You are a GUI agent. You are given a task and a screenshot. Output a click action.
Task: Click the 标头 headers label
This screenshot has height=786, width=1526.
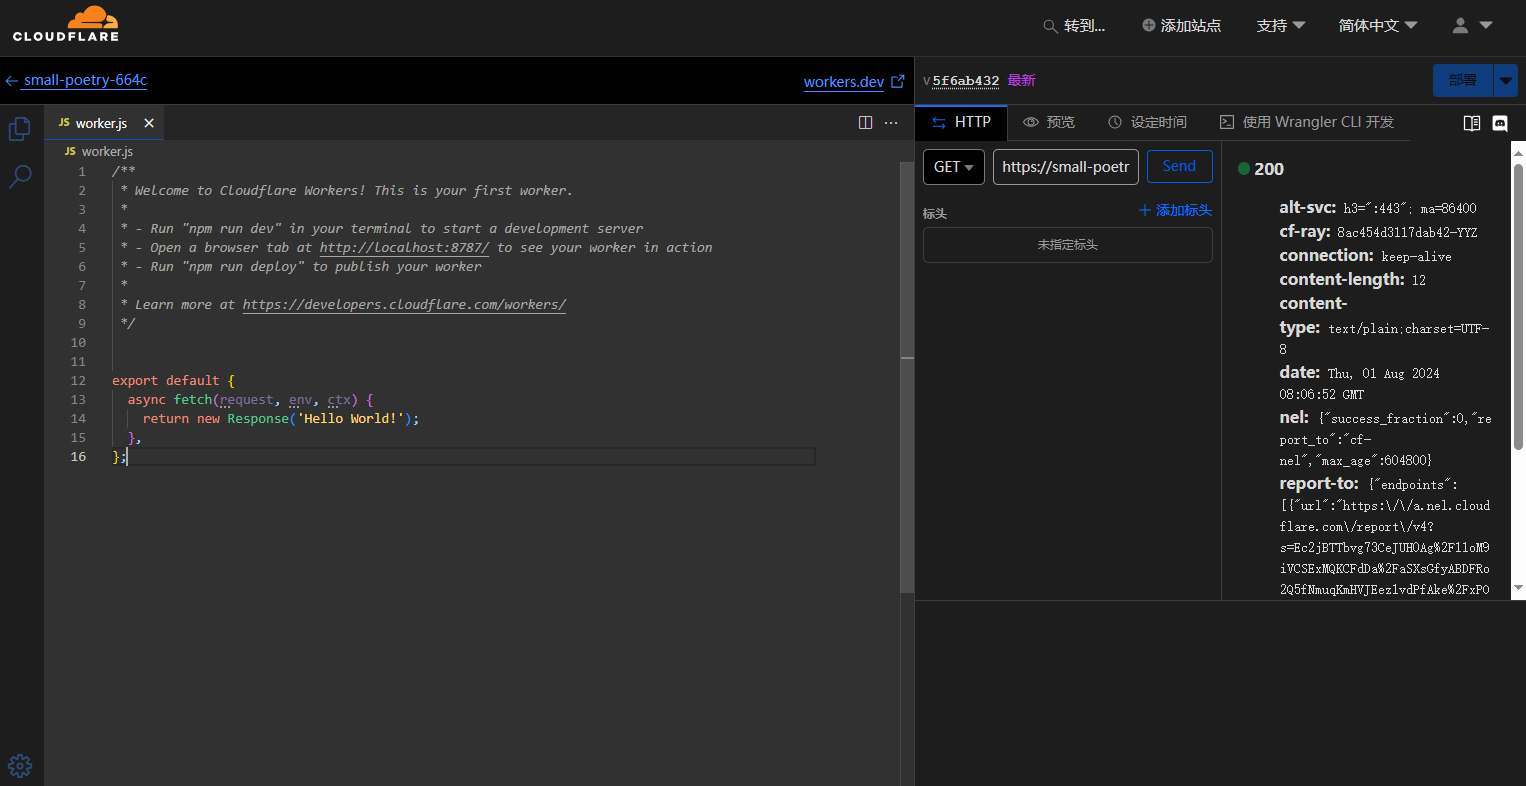tap(935, 213)
